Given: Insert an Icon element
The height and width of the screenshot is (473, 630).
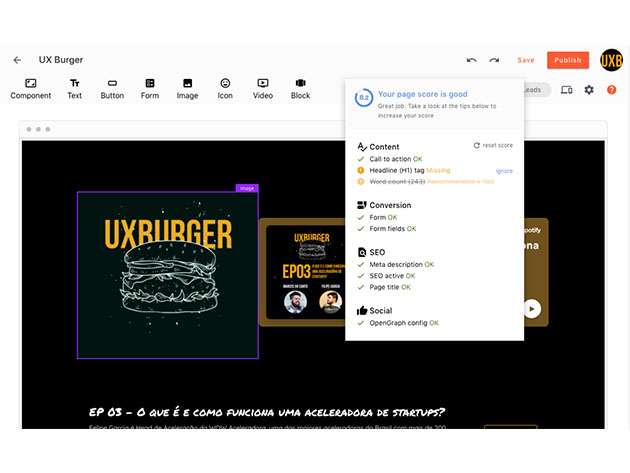Looking at the screenshot, I should (x=225, y=89).
